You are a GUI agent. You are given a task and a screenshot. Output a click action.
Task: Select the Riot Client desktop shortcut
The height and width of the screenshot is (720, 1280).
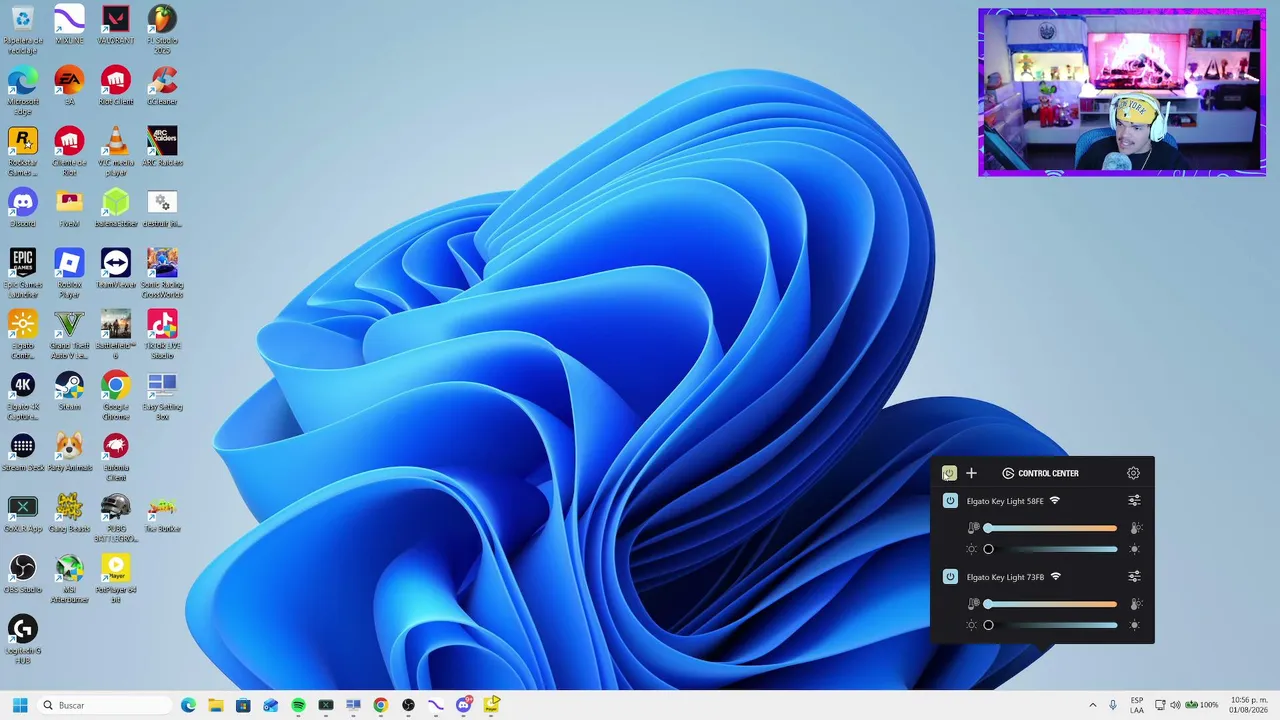click(x=116, y=86)
